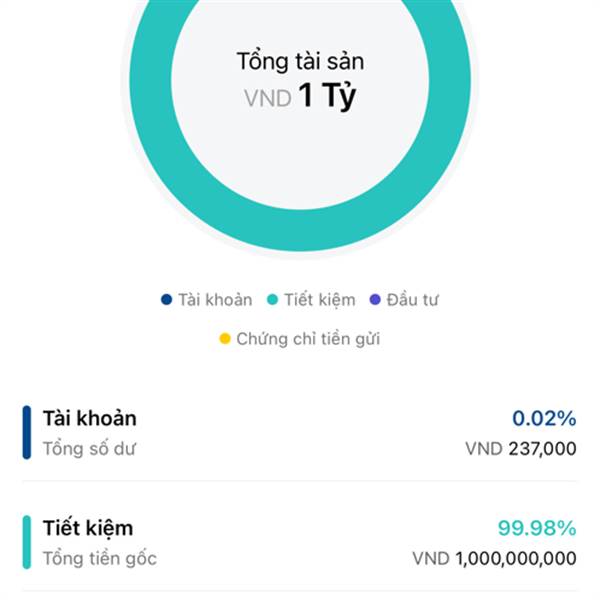Tap the VND 1,000,000,000 savings amount

pos(494,559)
